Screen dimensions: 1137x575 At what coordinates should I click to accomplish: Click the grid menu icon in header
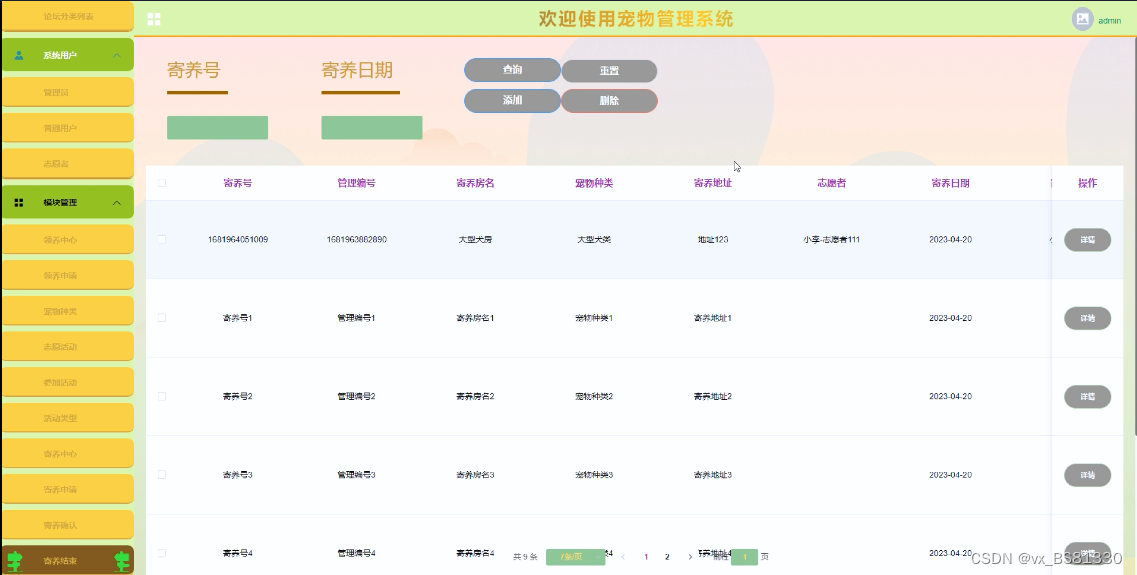[x=154, y=20]
